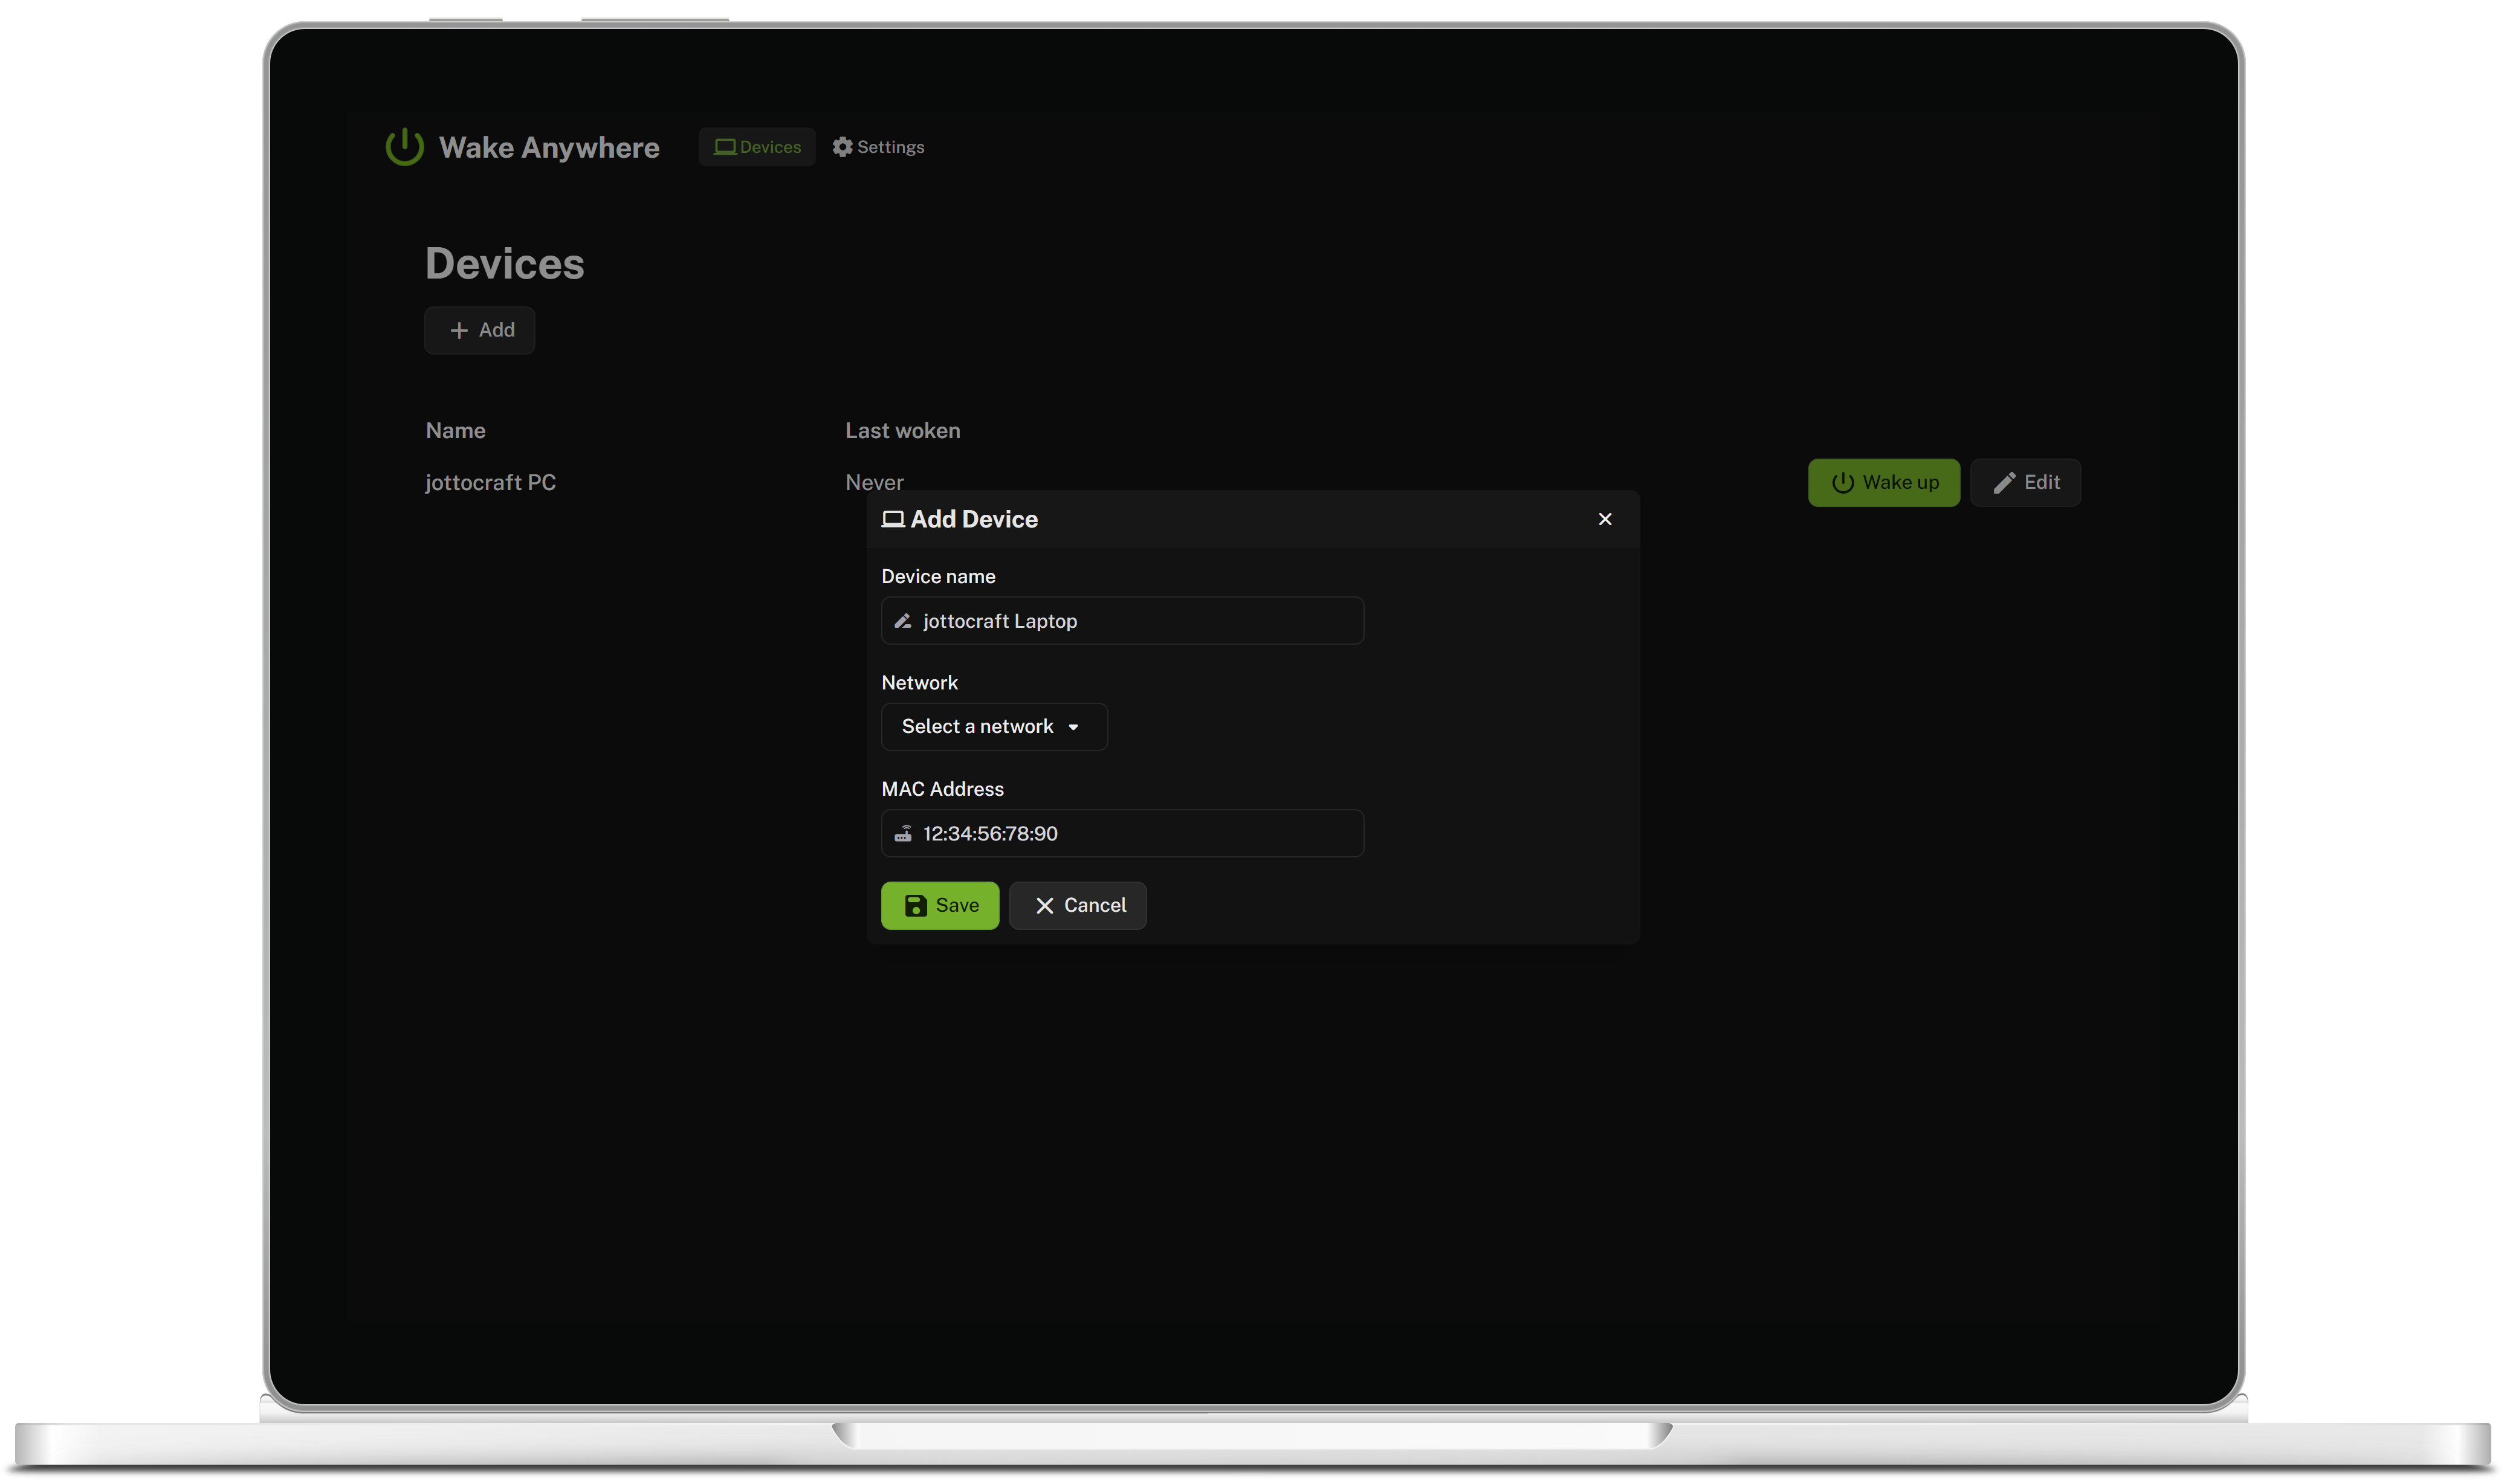Select the jottocraft PC device row
The width and height of the screenshot is (2504, 1484).
coord(490,483)
